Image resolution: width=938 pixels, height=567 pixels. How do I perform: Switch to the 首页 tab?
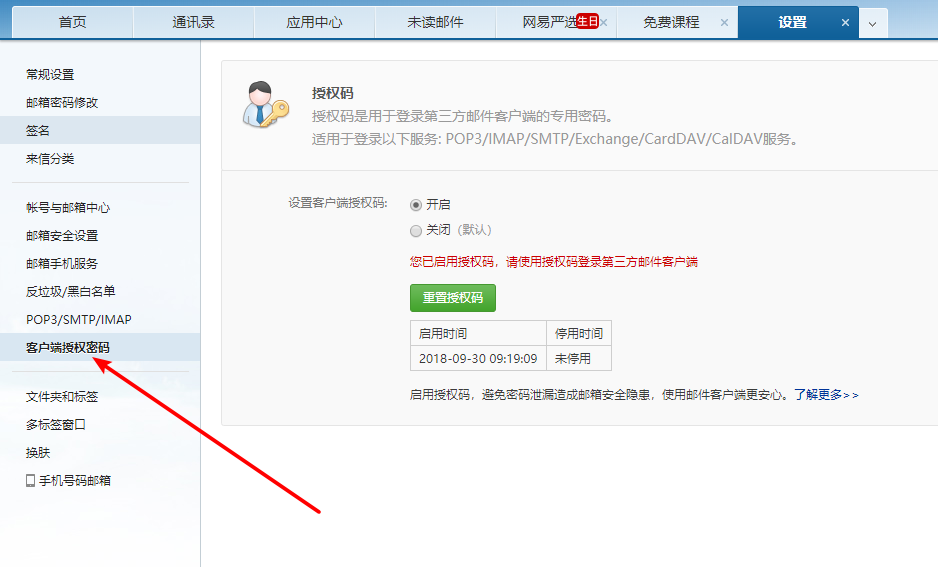(72, 22)
